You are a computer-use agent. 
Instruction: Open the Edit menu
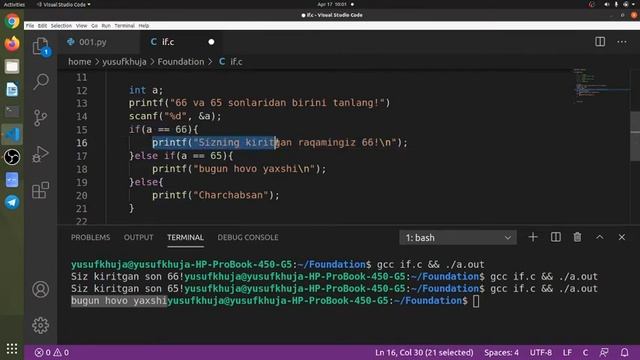(x=42, y=25)
